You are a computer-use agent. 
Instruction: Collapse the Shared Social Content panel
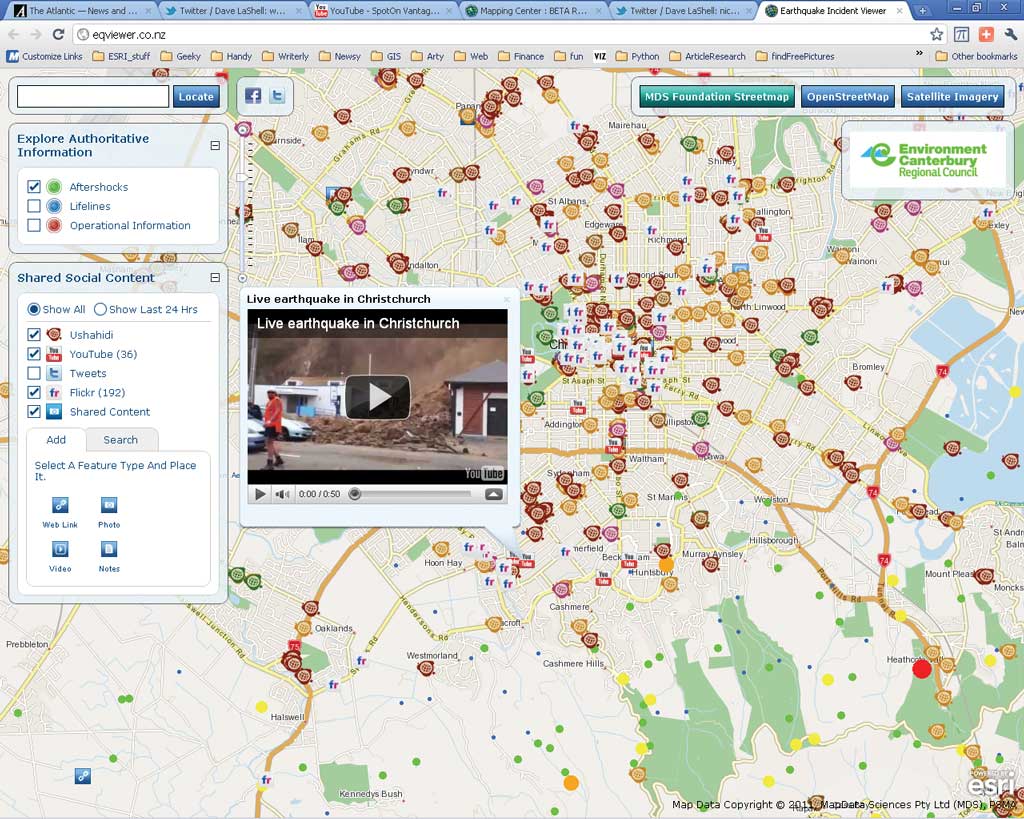[215, 278]
